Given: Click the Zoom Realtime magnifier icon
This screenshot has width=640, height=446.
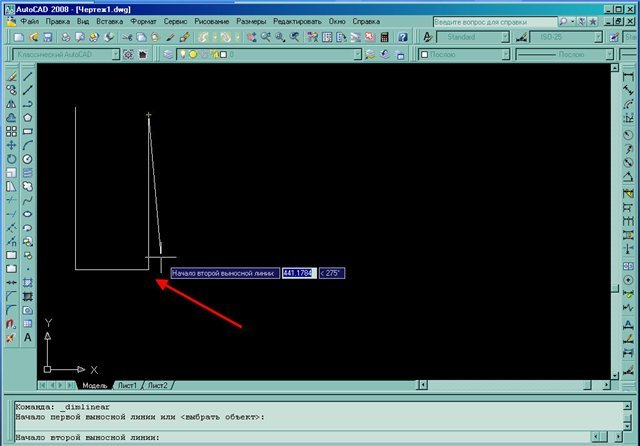Looking at the screenshot, I should 266,38.
